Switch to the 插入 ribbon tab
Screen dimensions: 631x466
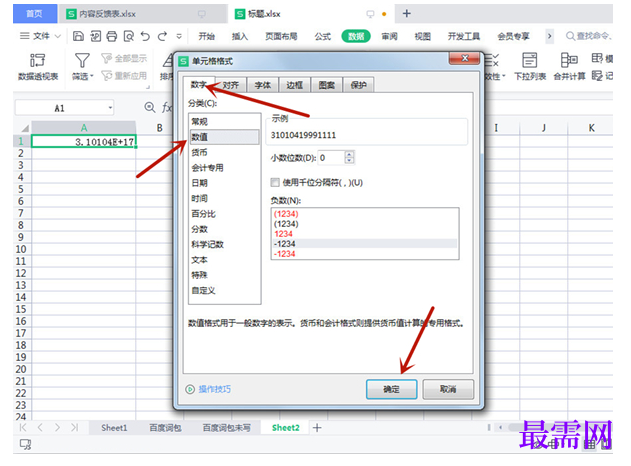pos(240,36)
